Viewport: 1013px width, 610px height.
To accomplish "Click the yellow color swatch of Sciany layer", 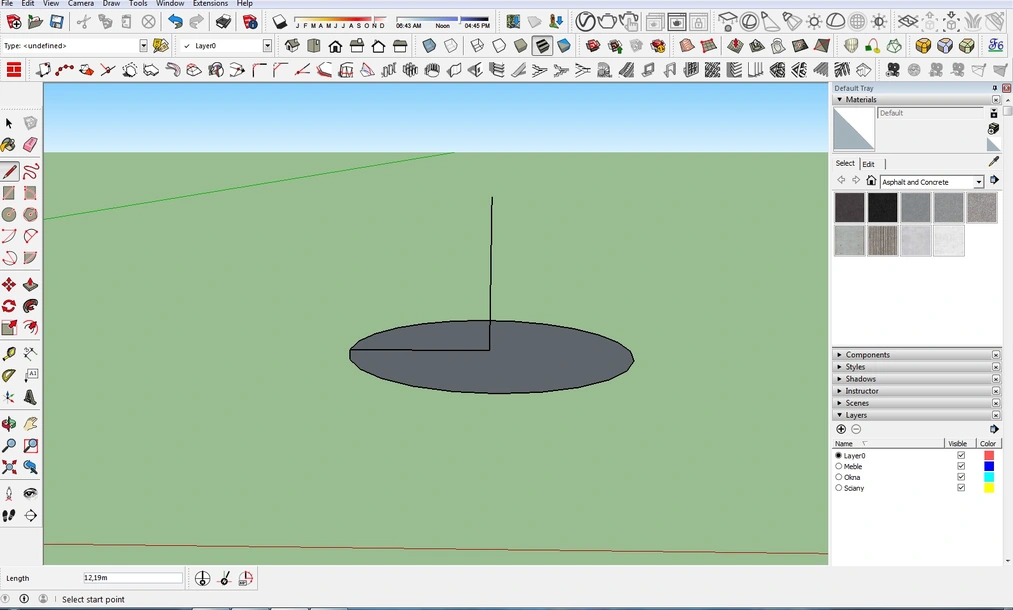I will click(988, 488).
